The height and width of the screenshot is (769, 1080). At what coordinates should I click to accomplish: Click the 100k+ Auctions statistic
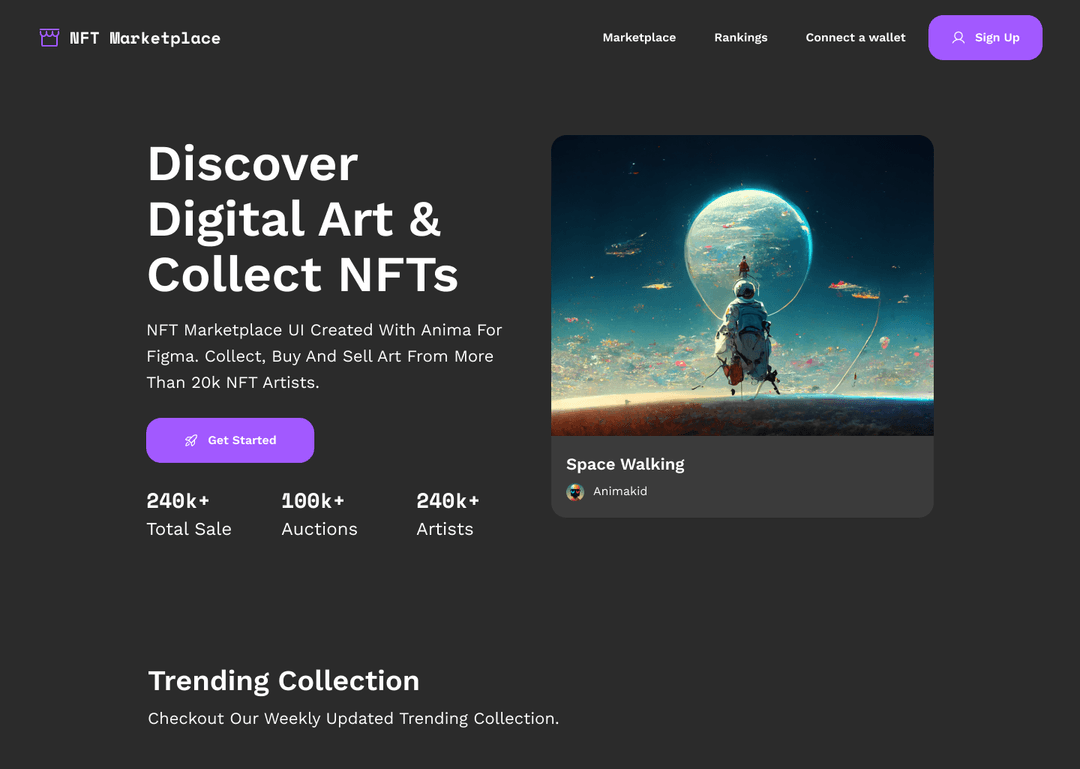tap(319, 514)
